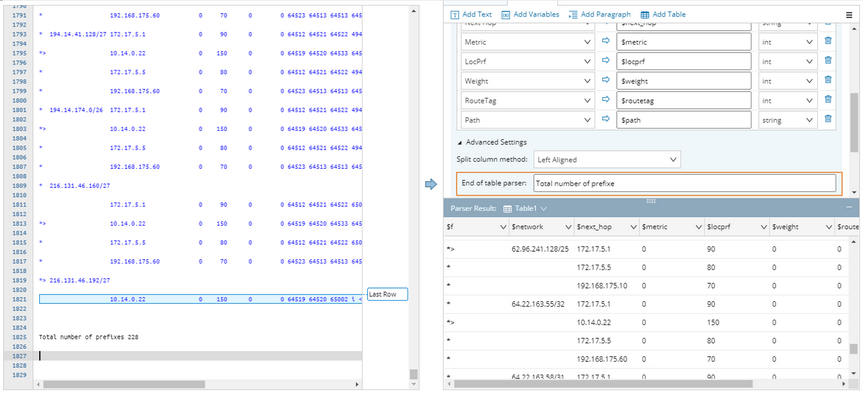Click the arrow icon next to Weight

[605, 80]
